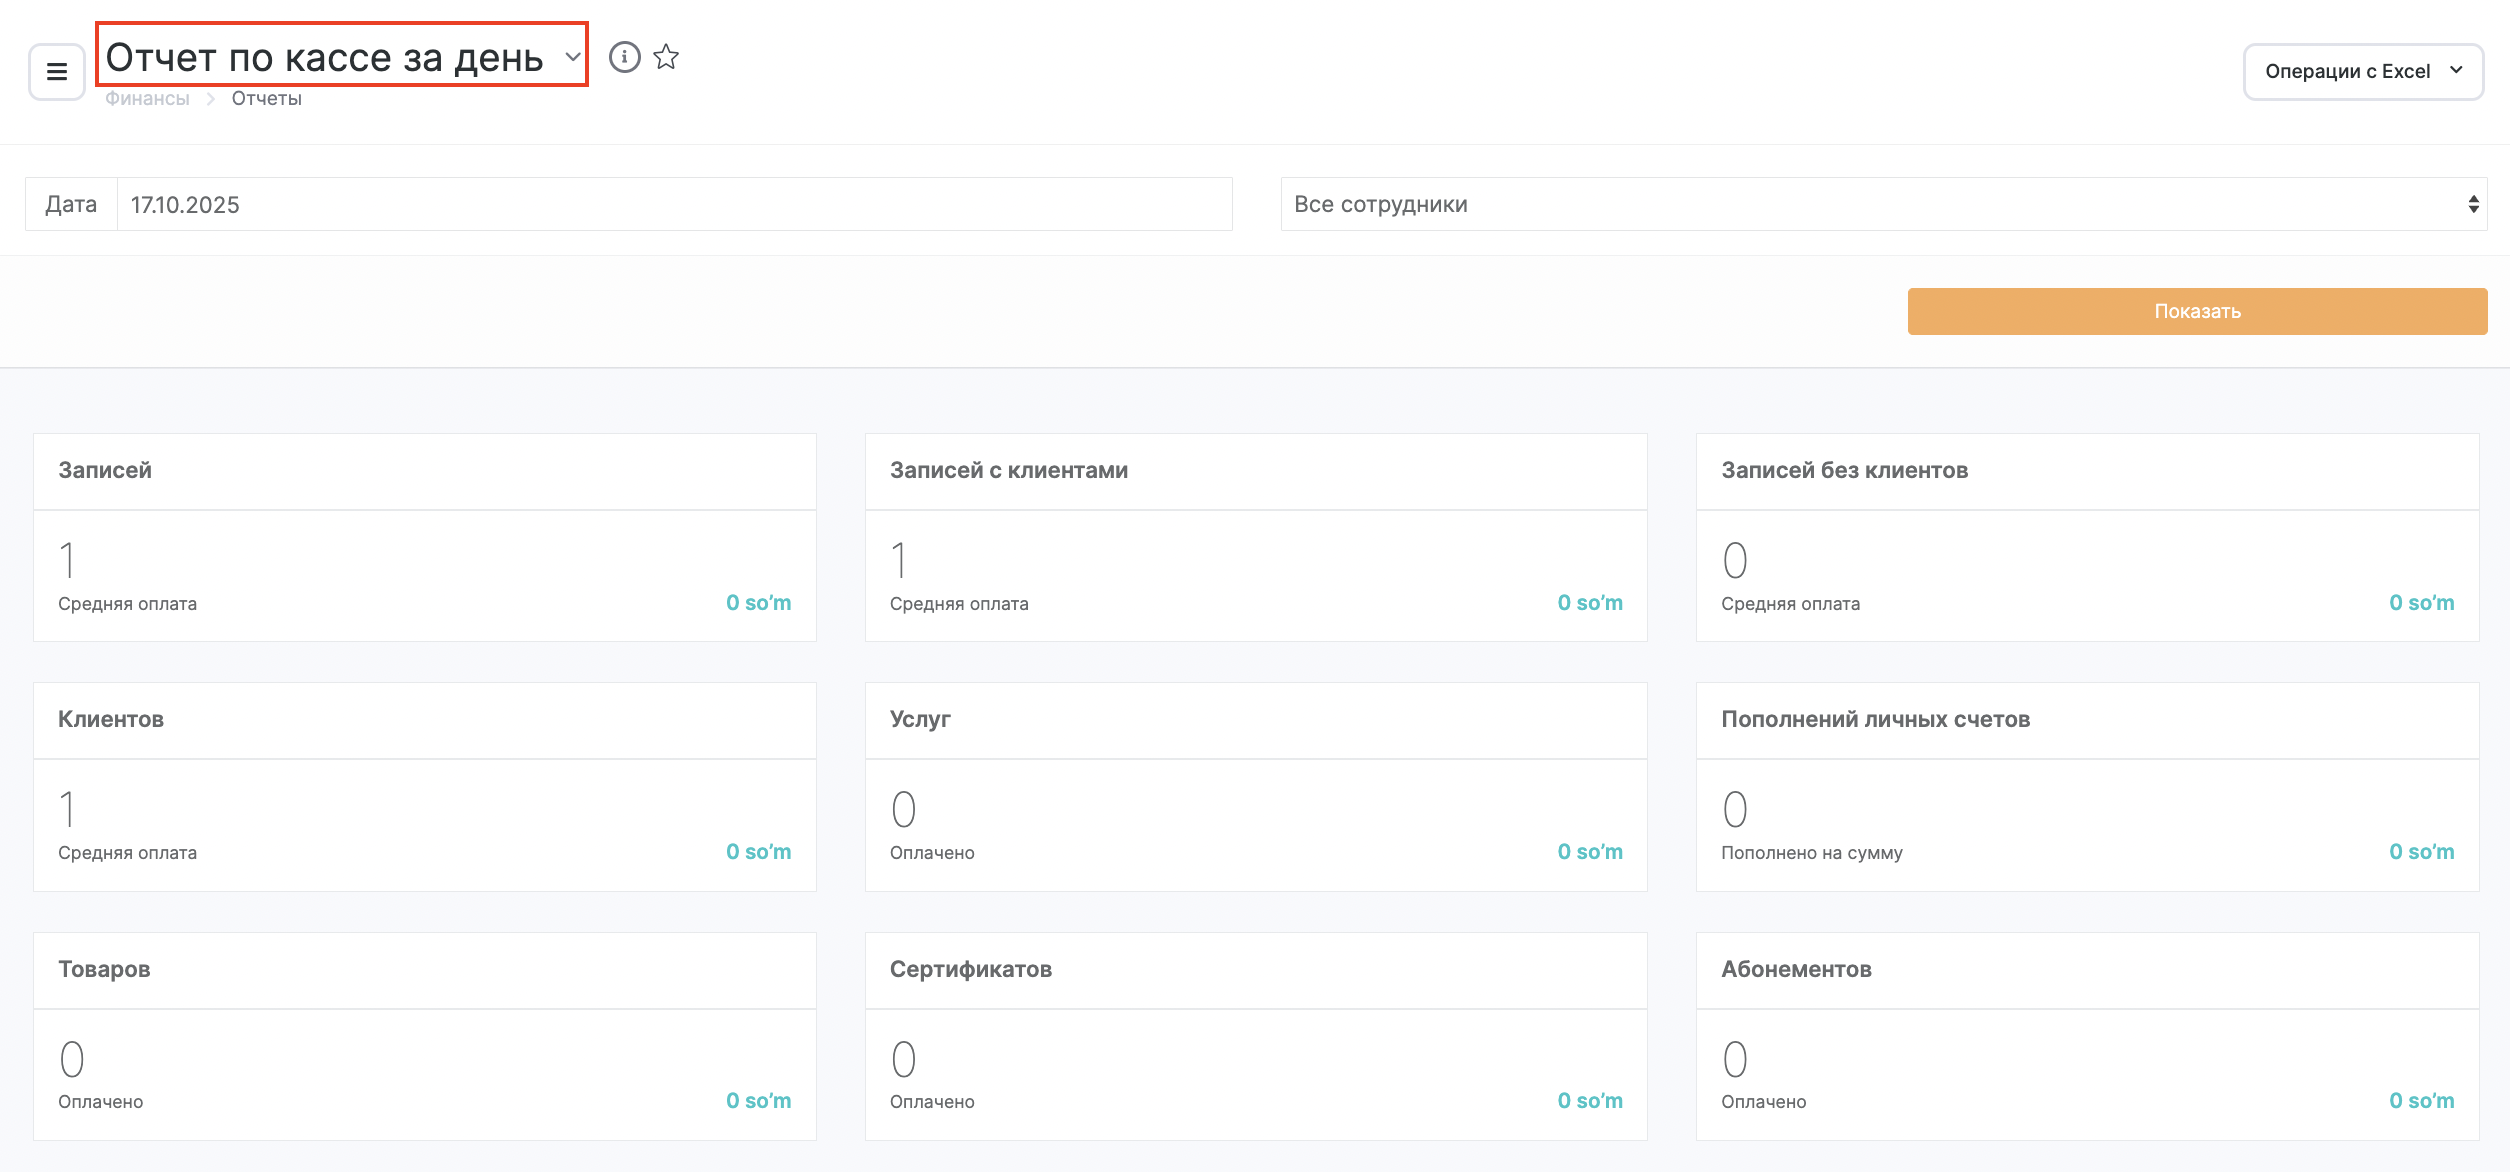Image resolution: width=2510 pixels, height=1172 pixels.
Task: Click the Клиентов card header
Action: click(x=424, y=720)
